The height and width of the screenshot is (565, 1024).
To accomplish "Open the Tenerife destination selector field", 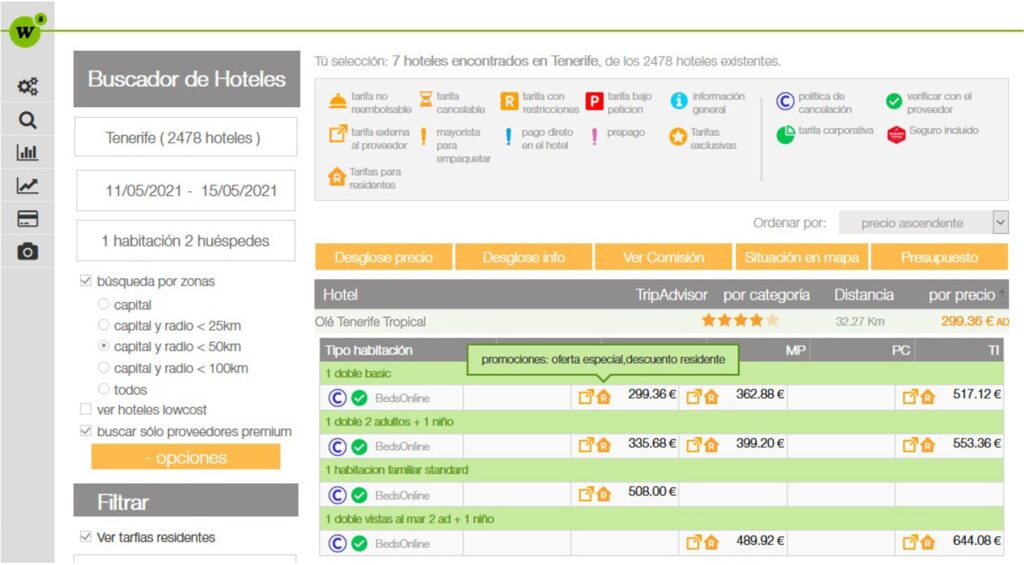I will 185,137.
